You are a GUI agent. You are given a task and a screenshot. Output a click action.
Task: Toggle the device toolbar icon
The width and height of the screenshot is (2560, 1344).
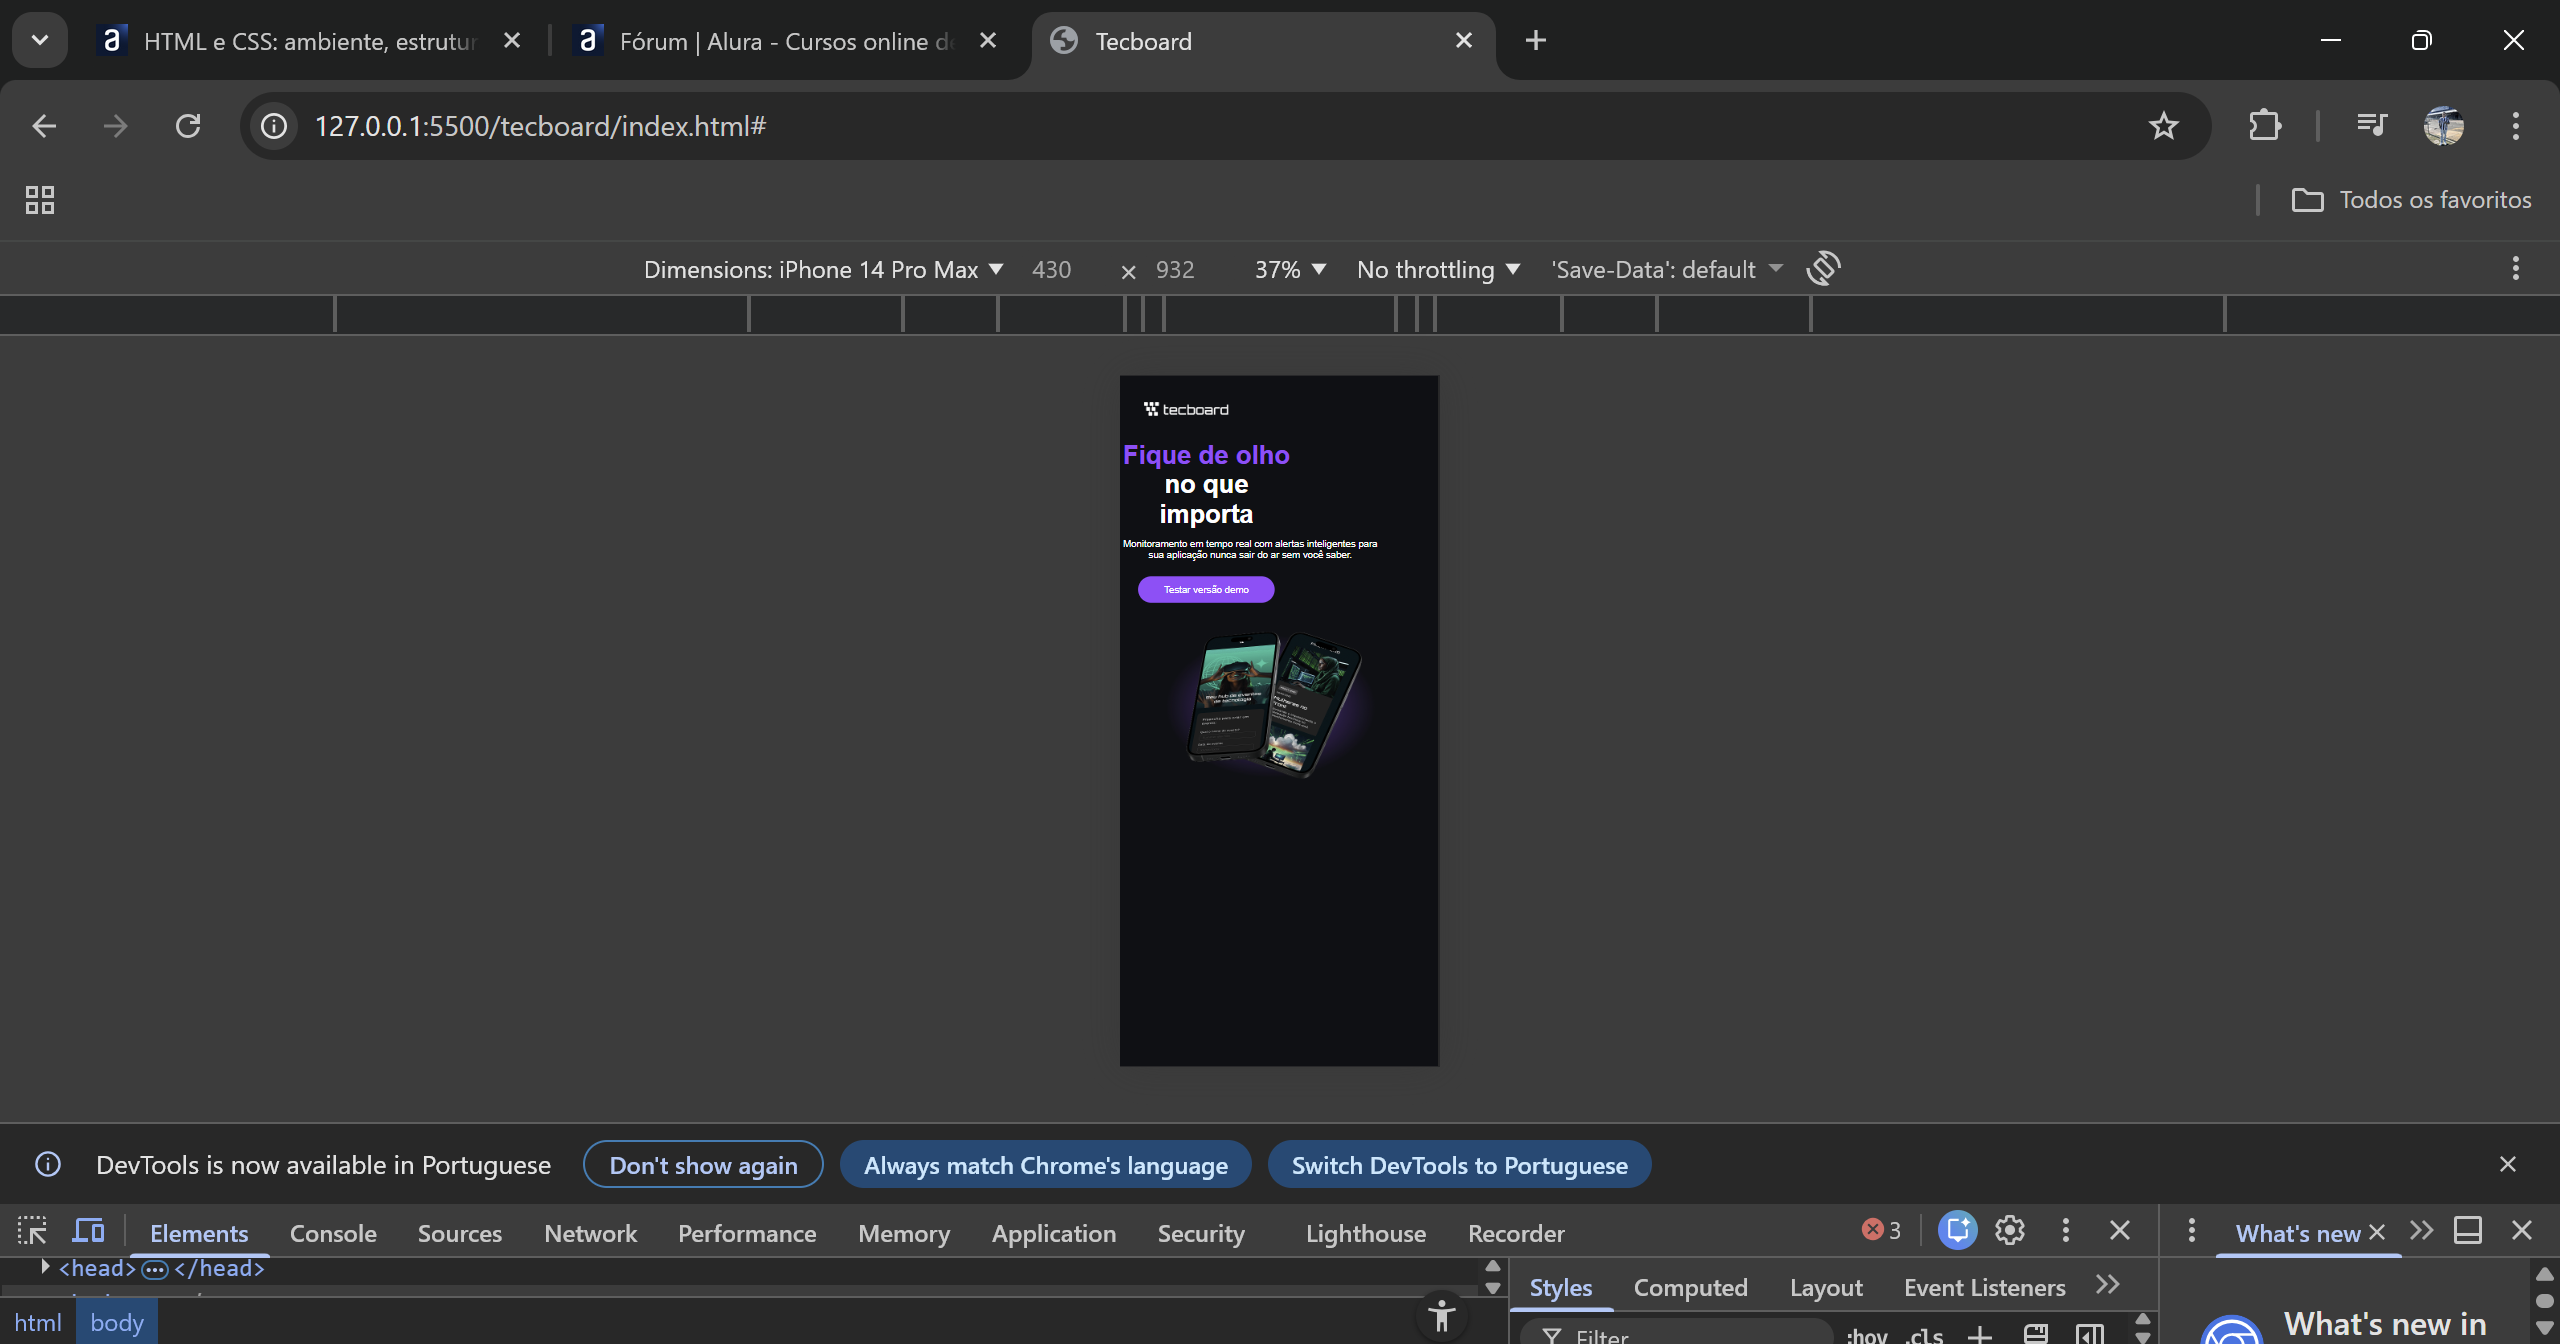coord(88,1231)
